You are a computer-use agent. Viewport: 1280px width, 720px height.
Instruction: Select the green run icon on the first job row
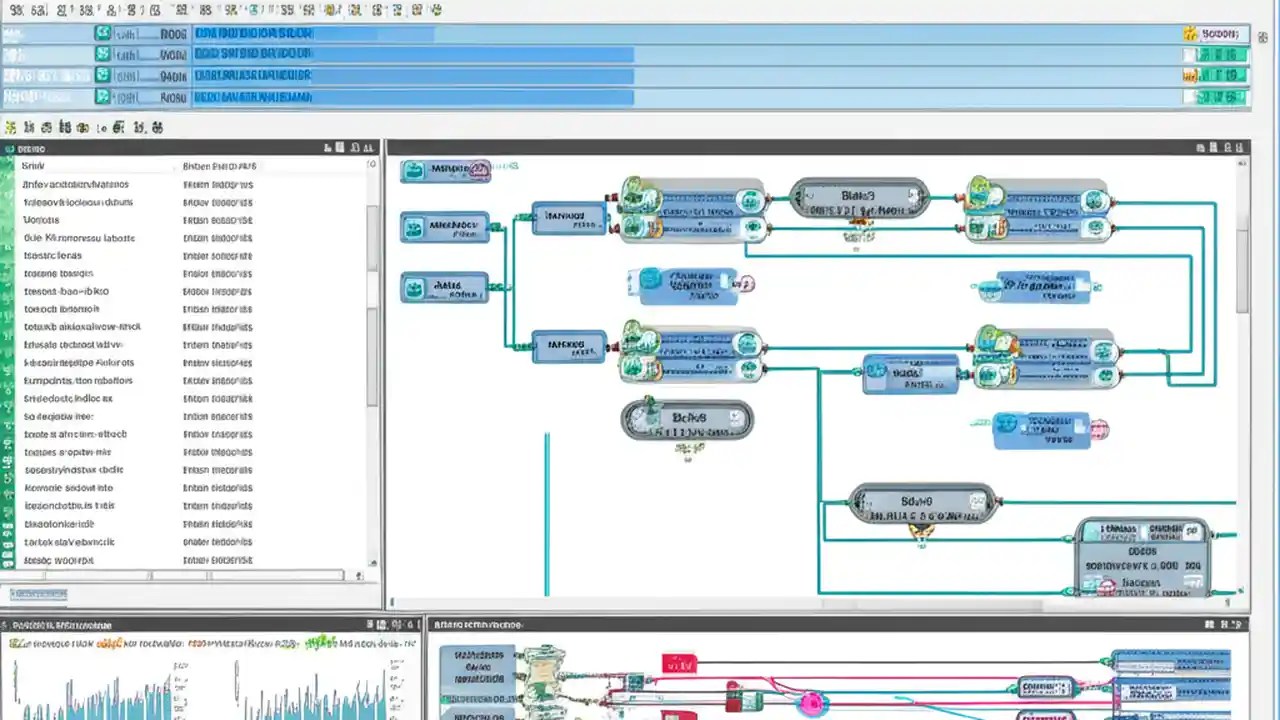click(103, 33)
